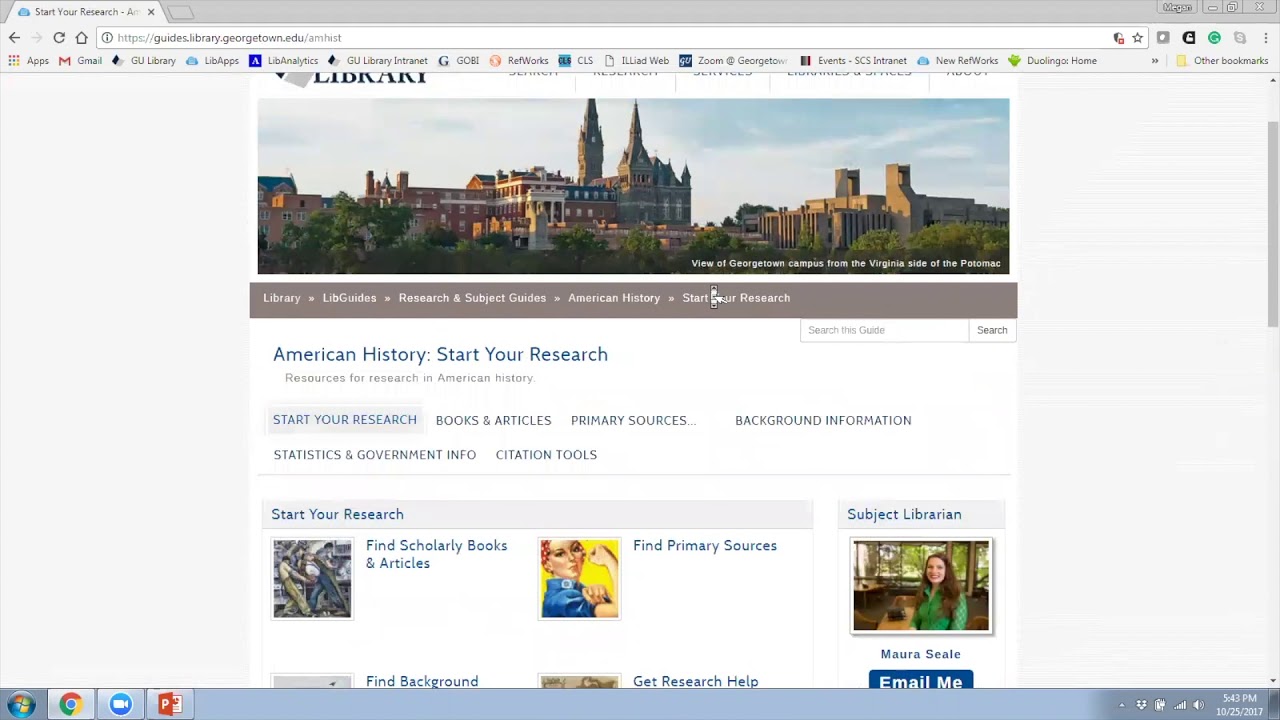Open the Get Research Help link
Viewport: 1280px width, 720px height.
[x=696, y=682]
